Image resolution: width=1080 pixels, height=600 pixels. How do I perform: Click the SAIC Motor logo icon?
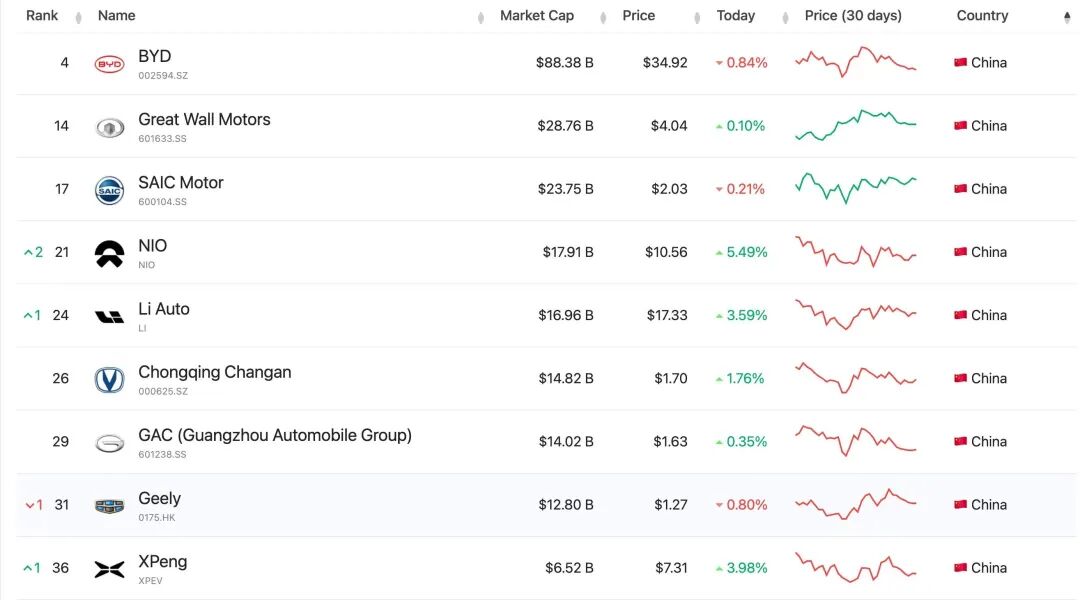tap(109, 190)
